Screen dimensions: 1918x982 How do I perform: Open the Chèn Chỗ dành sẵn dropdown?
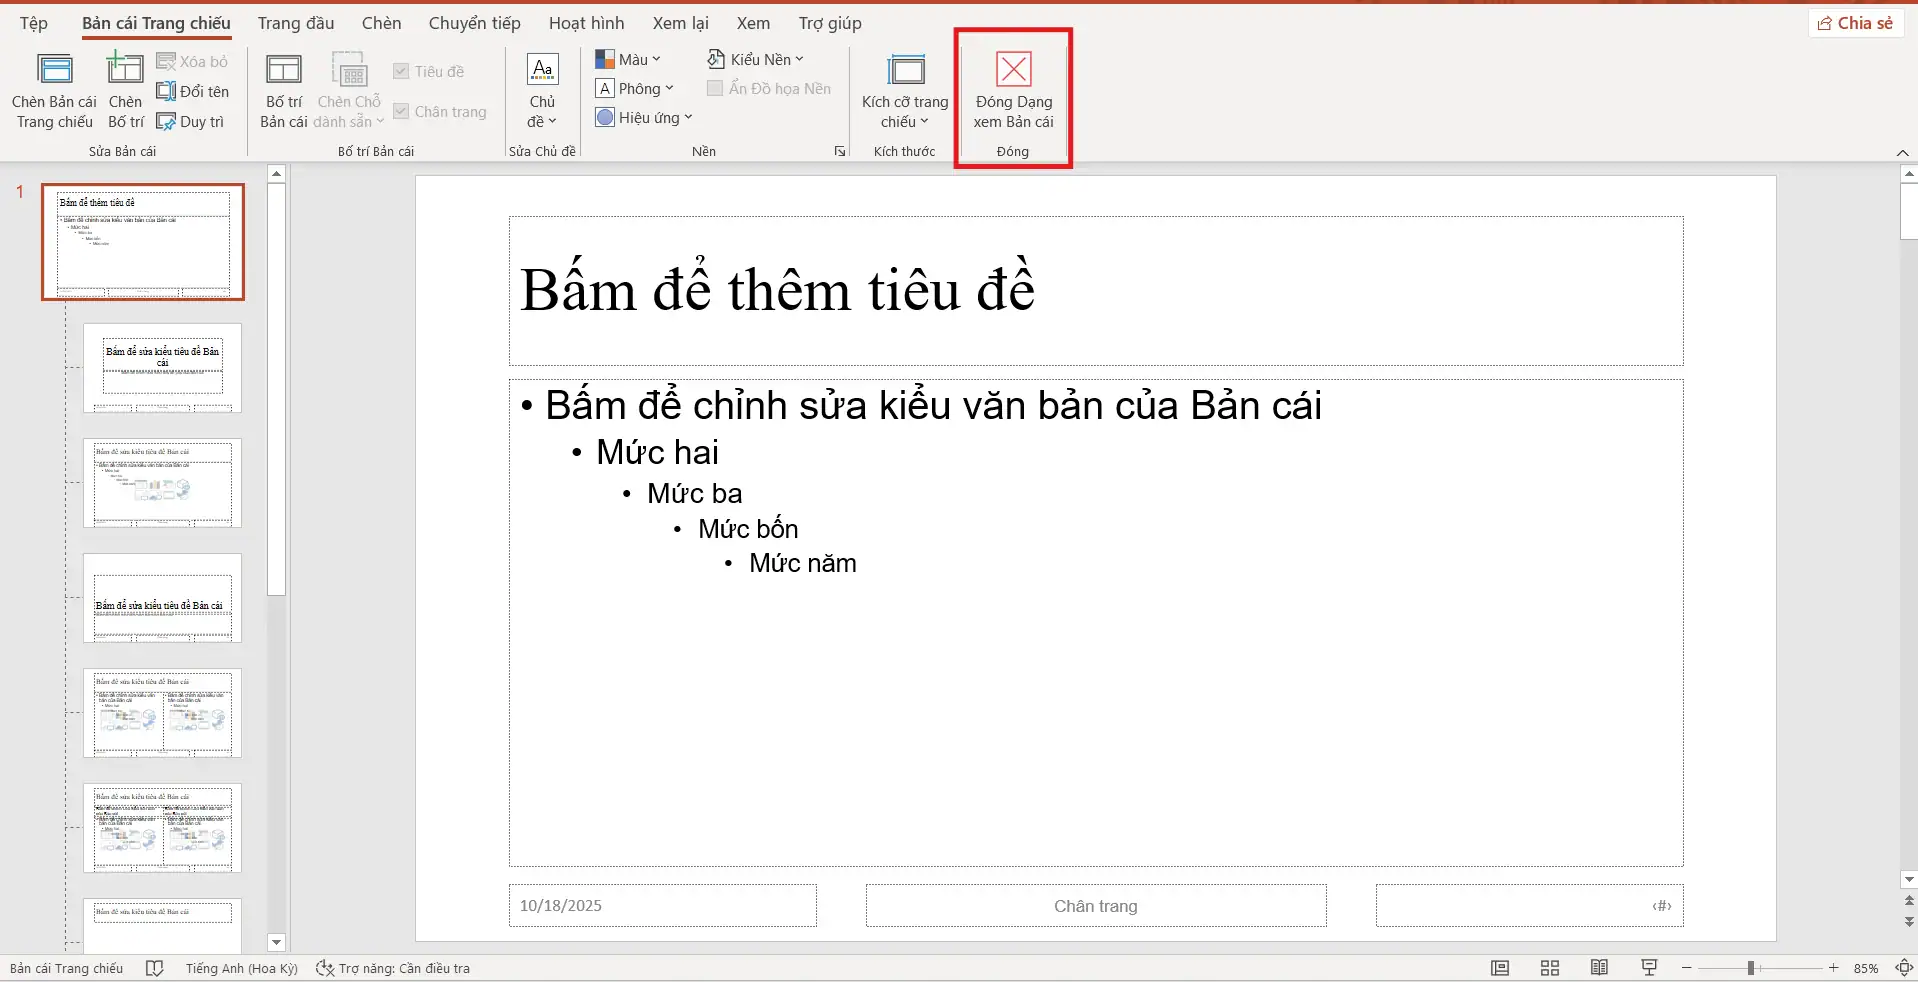348,90
